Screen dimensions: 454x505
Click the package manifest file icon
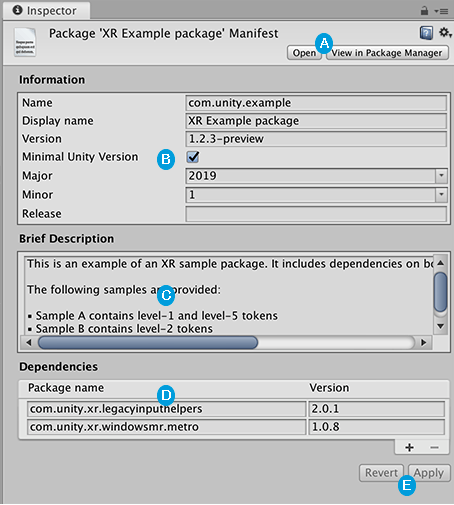[25, 42]
